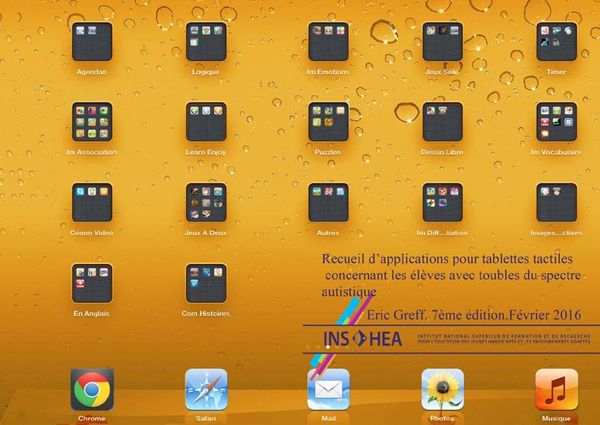Tap the Im Emotions folder

pyautogui.click(x=328, y=42)
